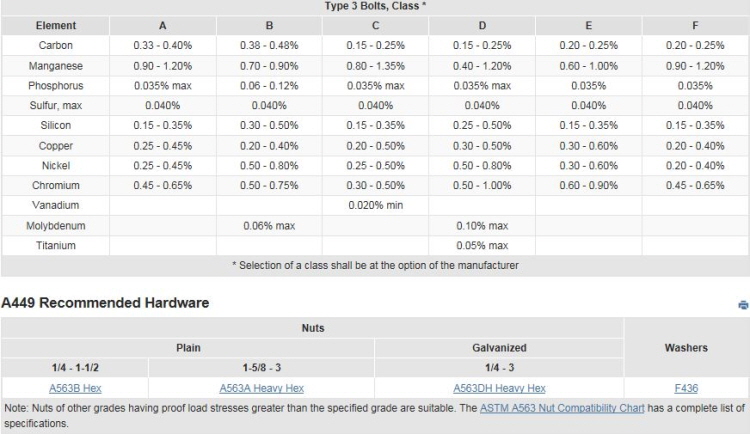Select the Vanadium 0.020% min cell
This screenshot has width=750, height=434.
tap(375, 205)
